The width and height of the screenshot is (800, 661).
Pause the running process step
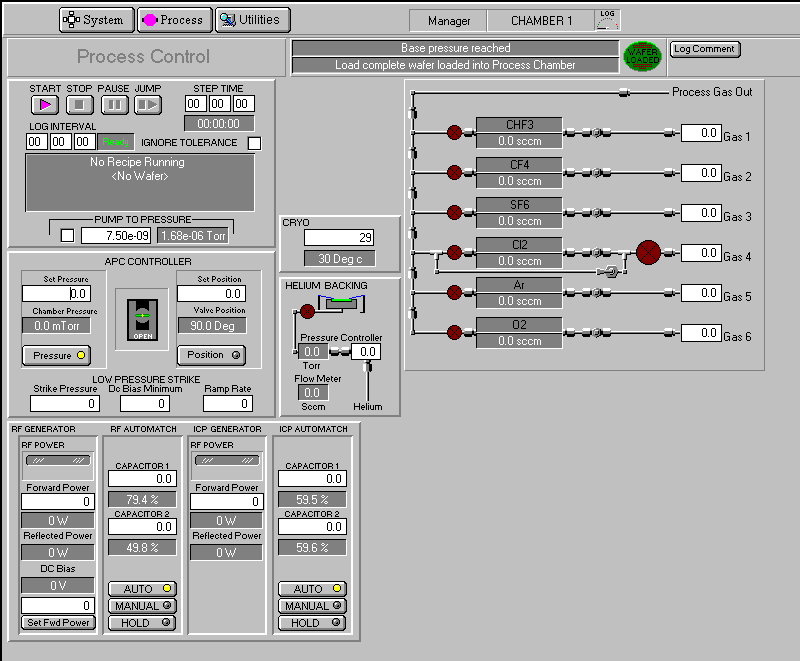pos(114,104)
